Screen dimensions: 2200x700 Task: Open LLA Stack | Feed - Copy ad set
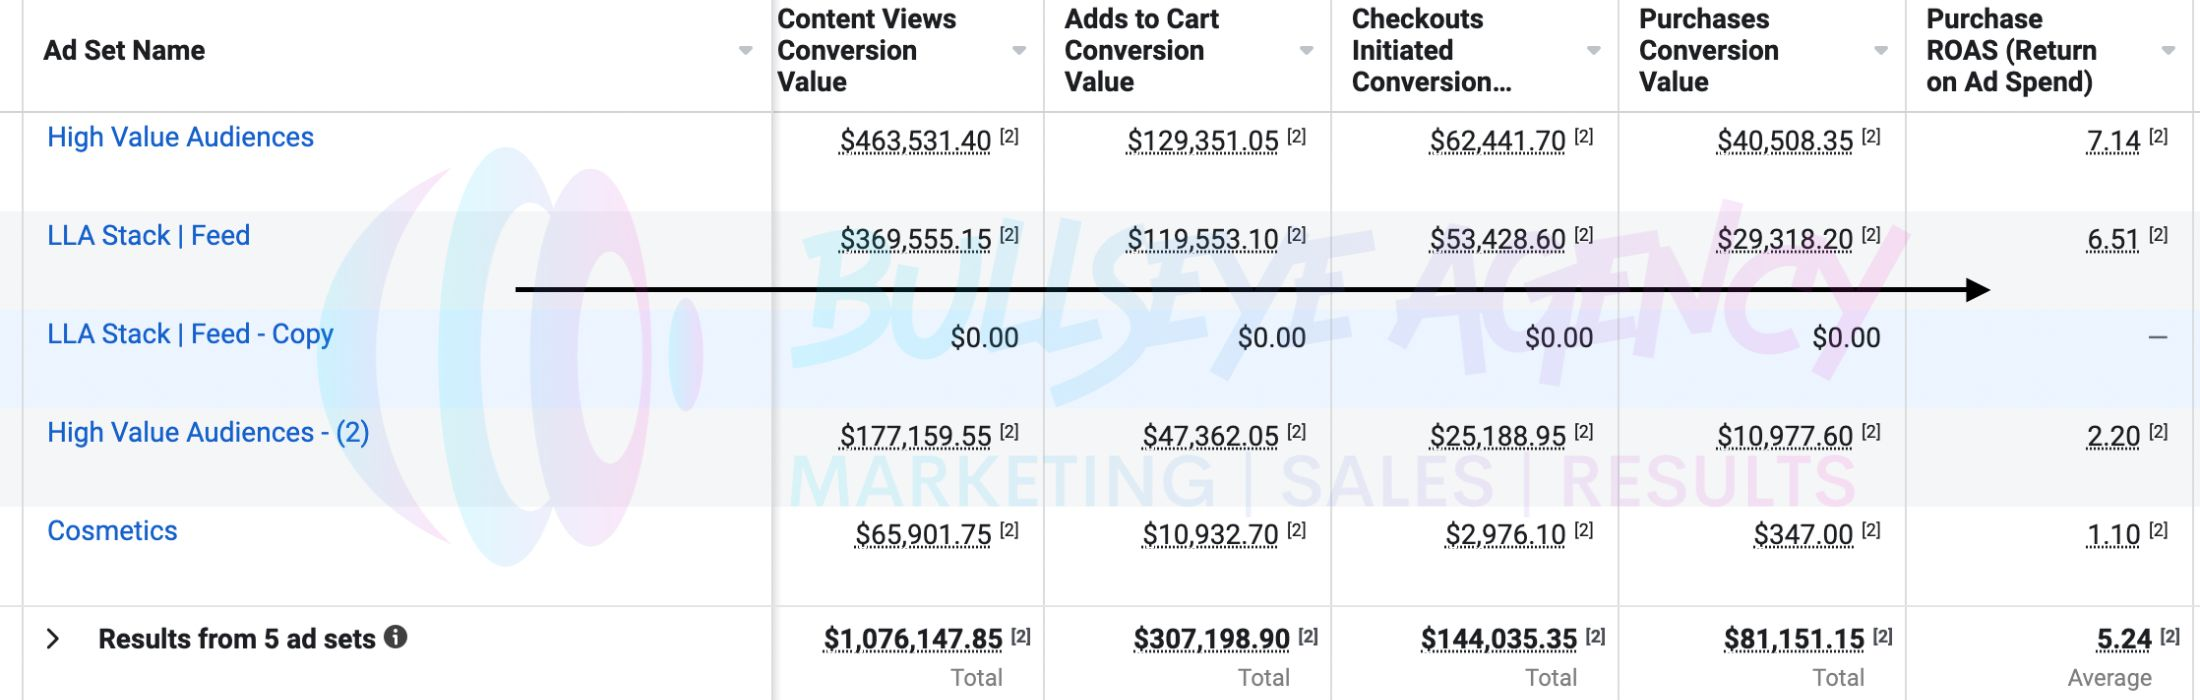[191, 335]
